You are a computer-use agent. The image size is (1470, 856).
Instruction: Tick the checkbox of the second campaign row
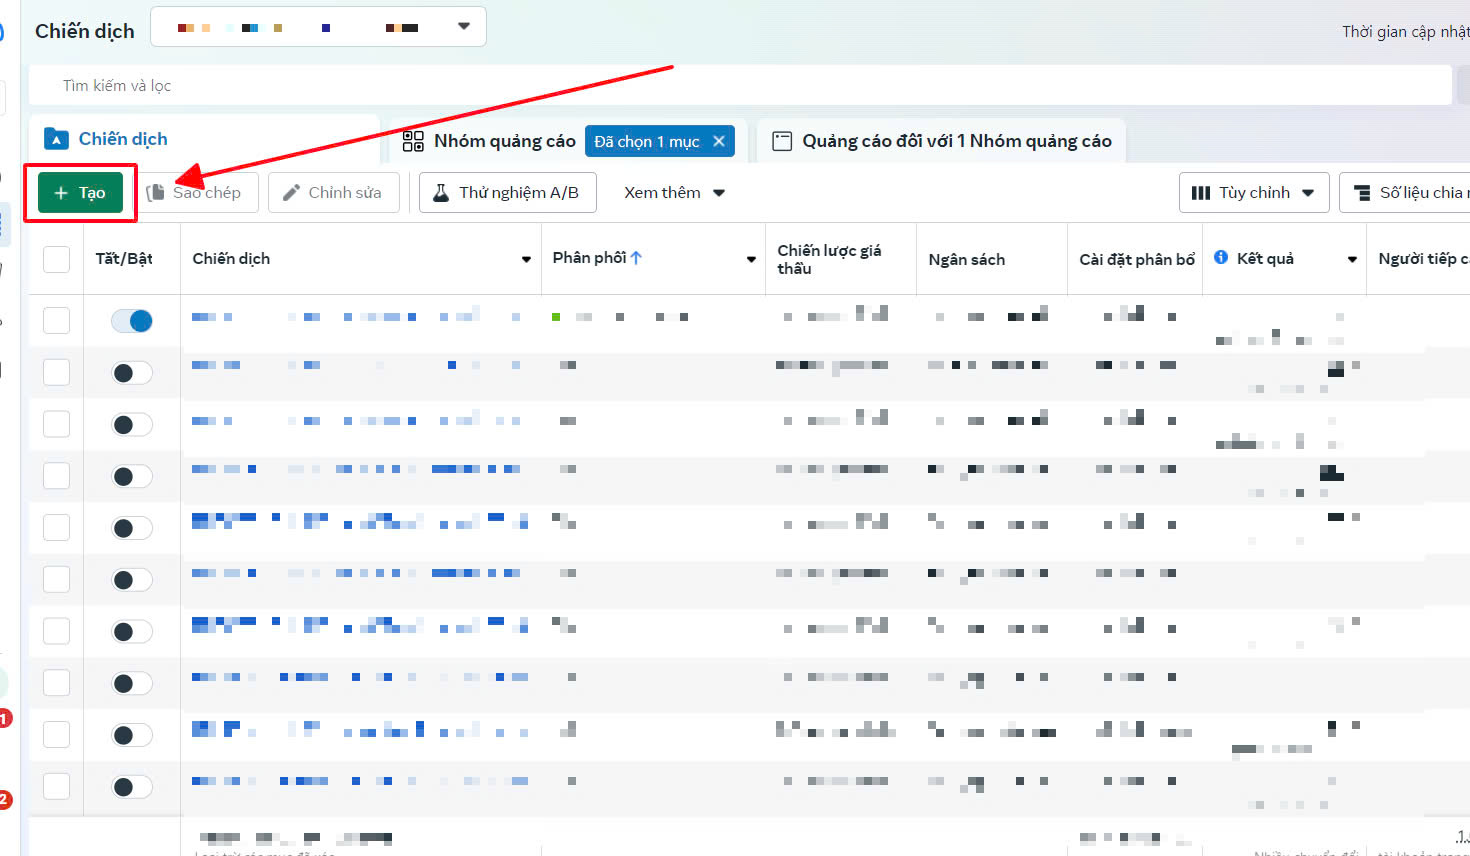pos(57,372)
